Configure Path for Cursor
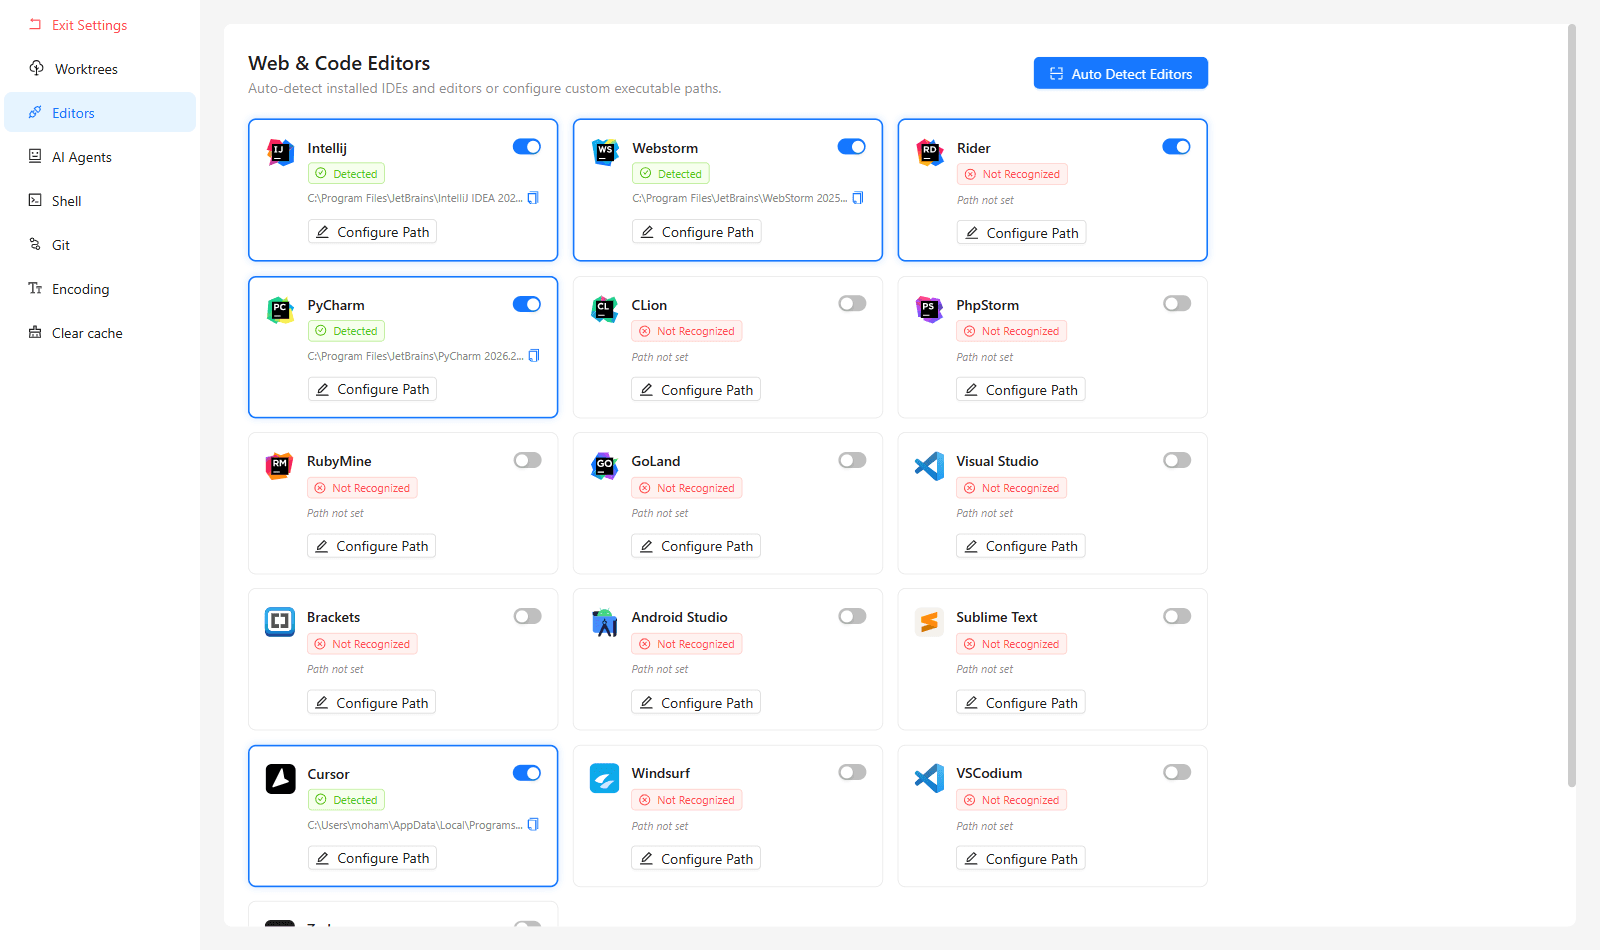Screen dimensions: 1600x950 point(372,858)
